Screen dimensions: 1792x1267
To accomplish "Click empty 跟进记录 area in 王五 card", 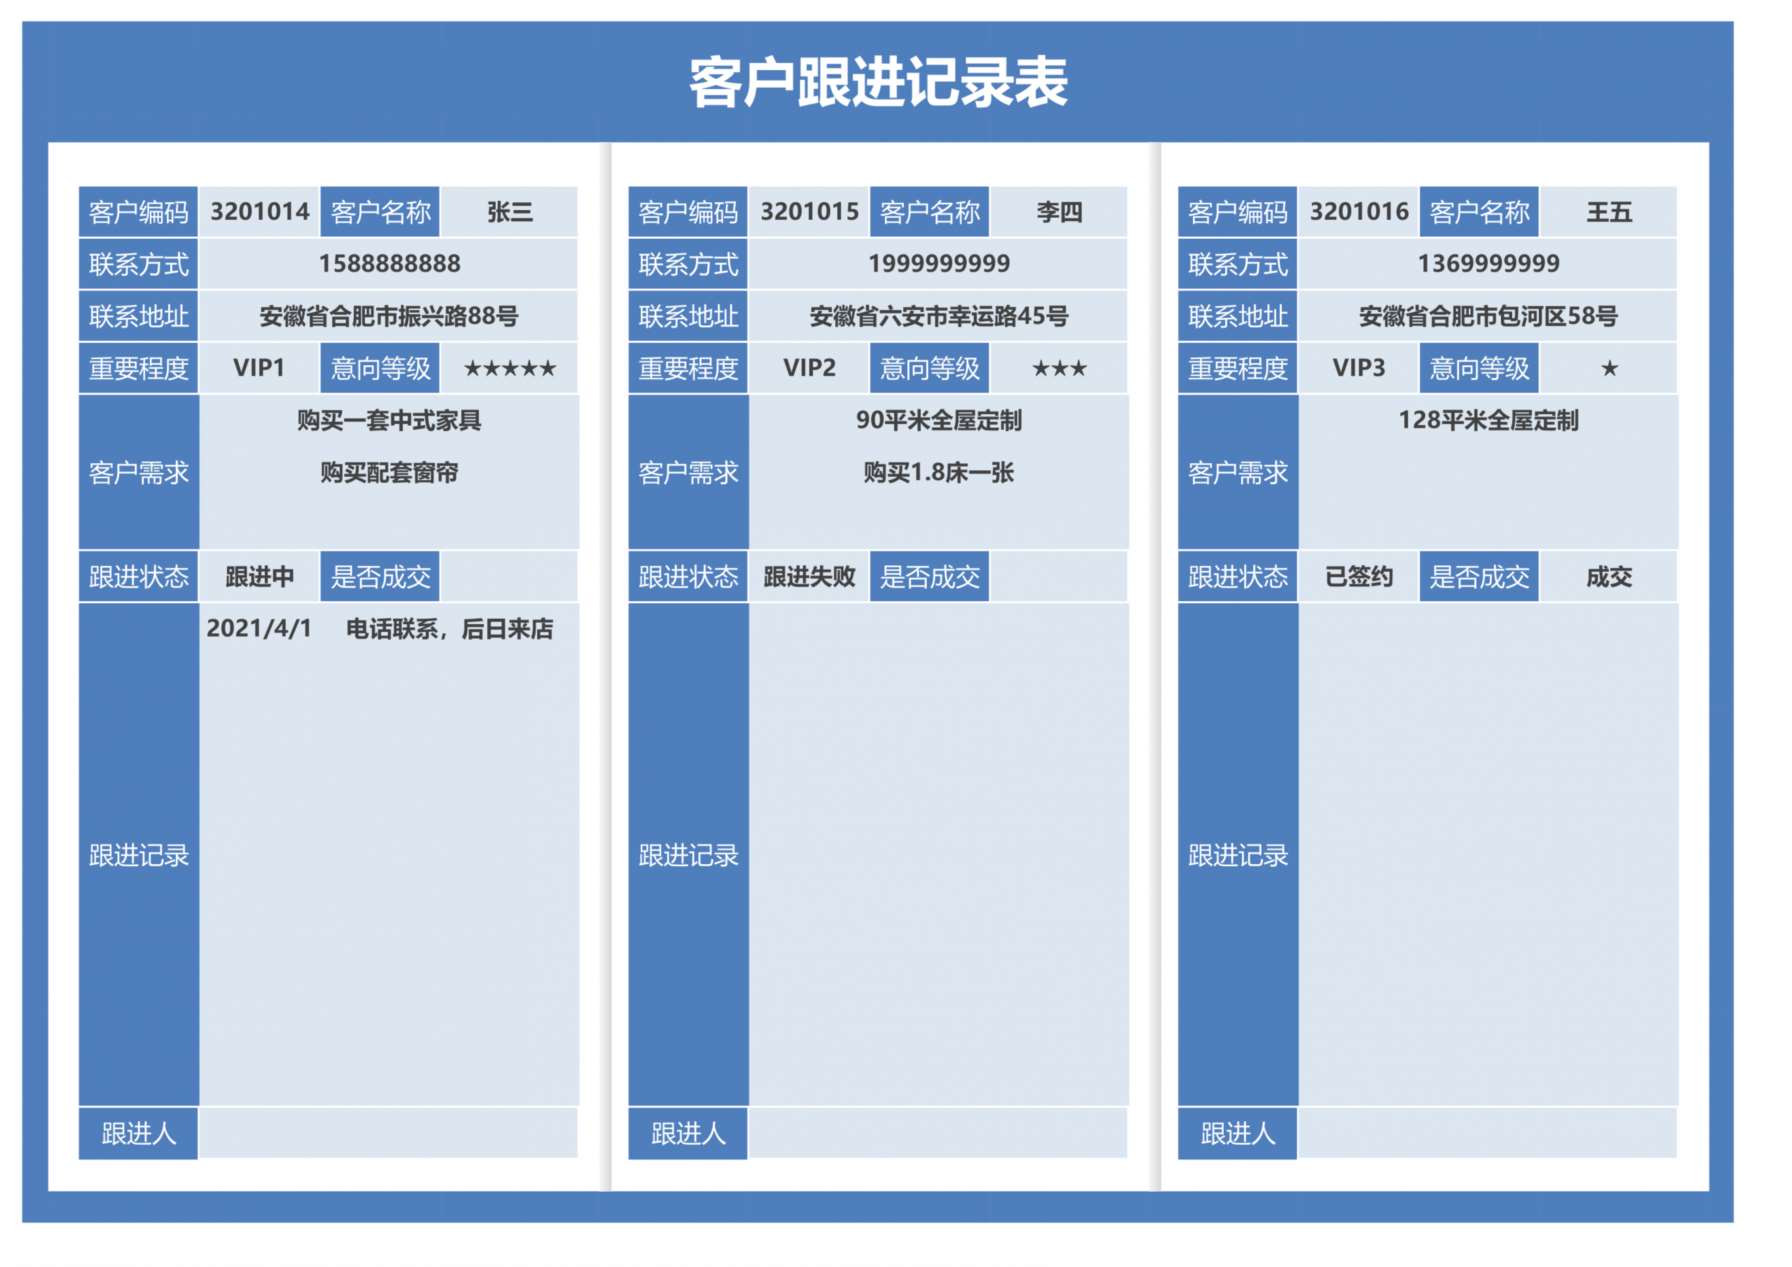I will (x=1488, y=855).
